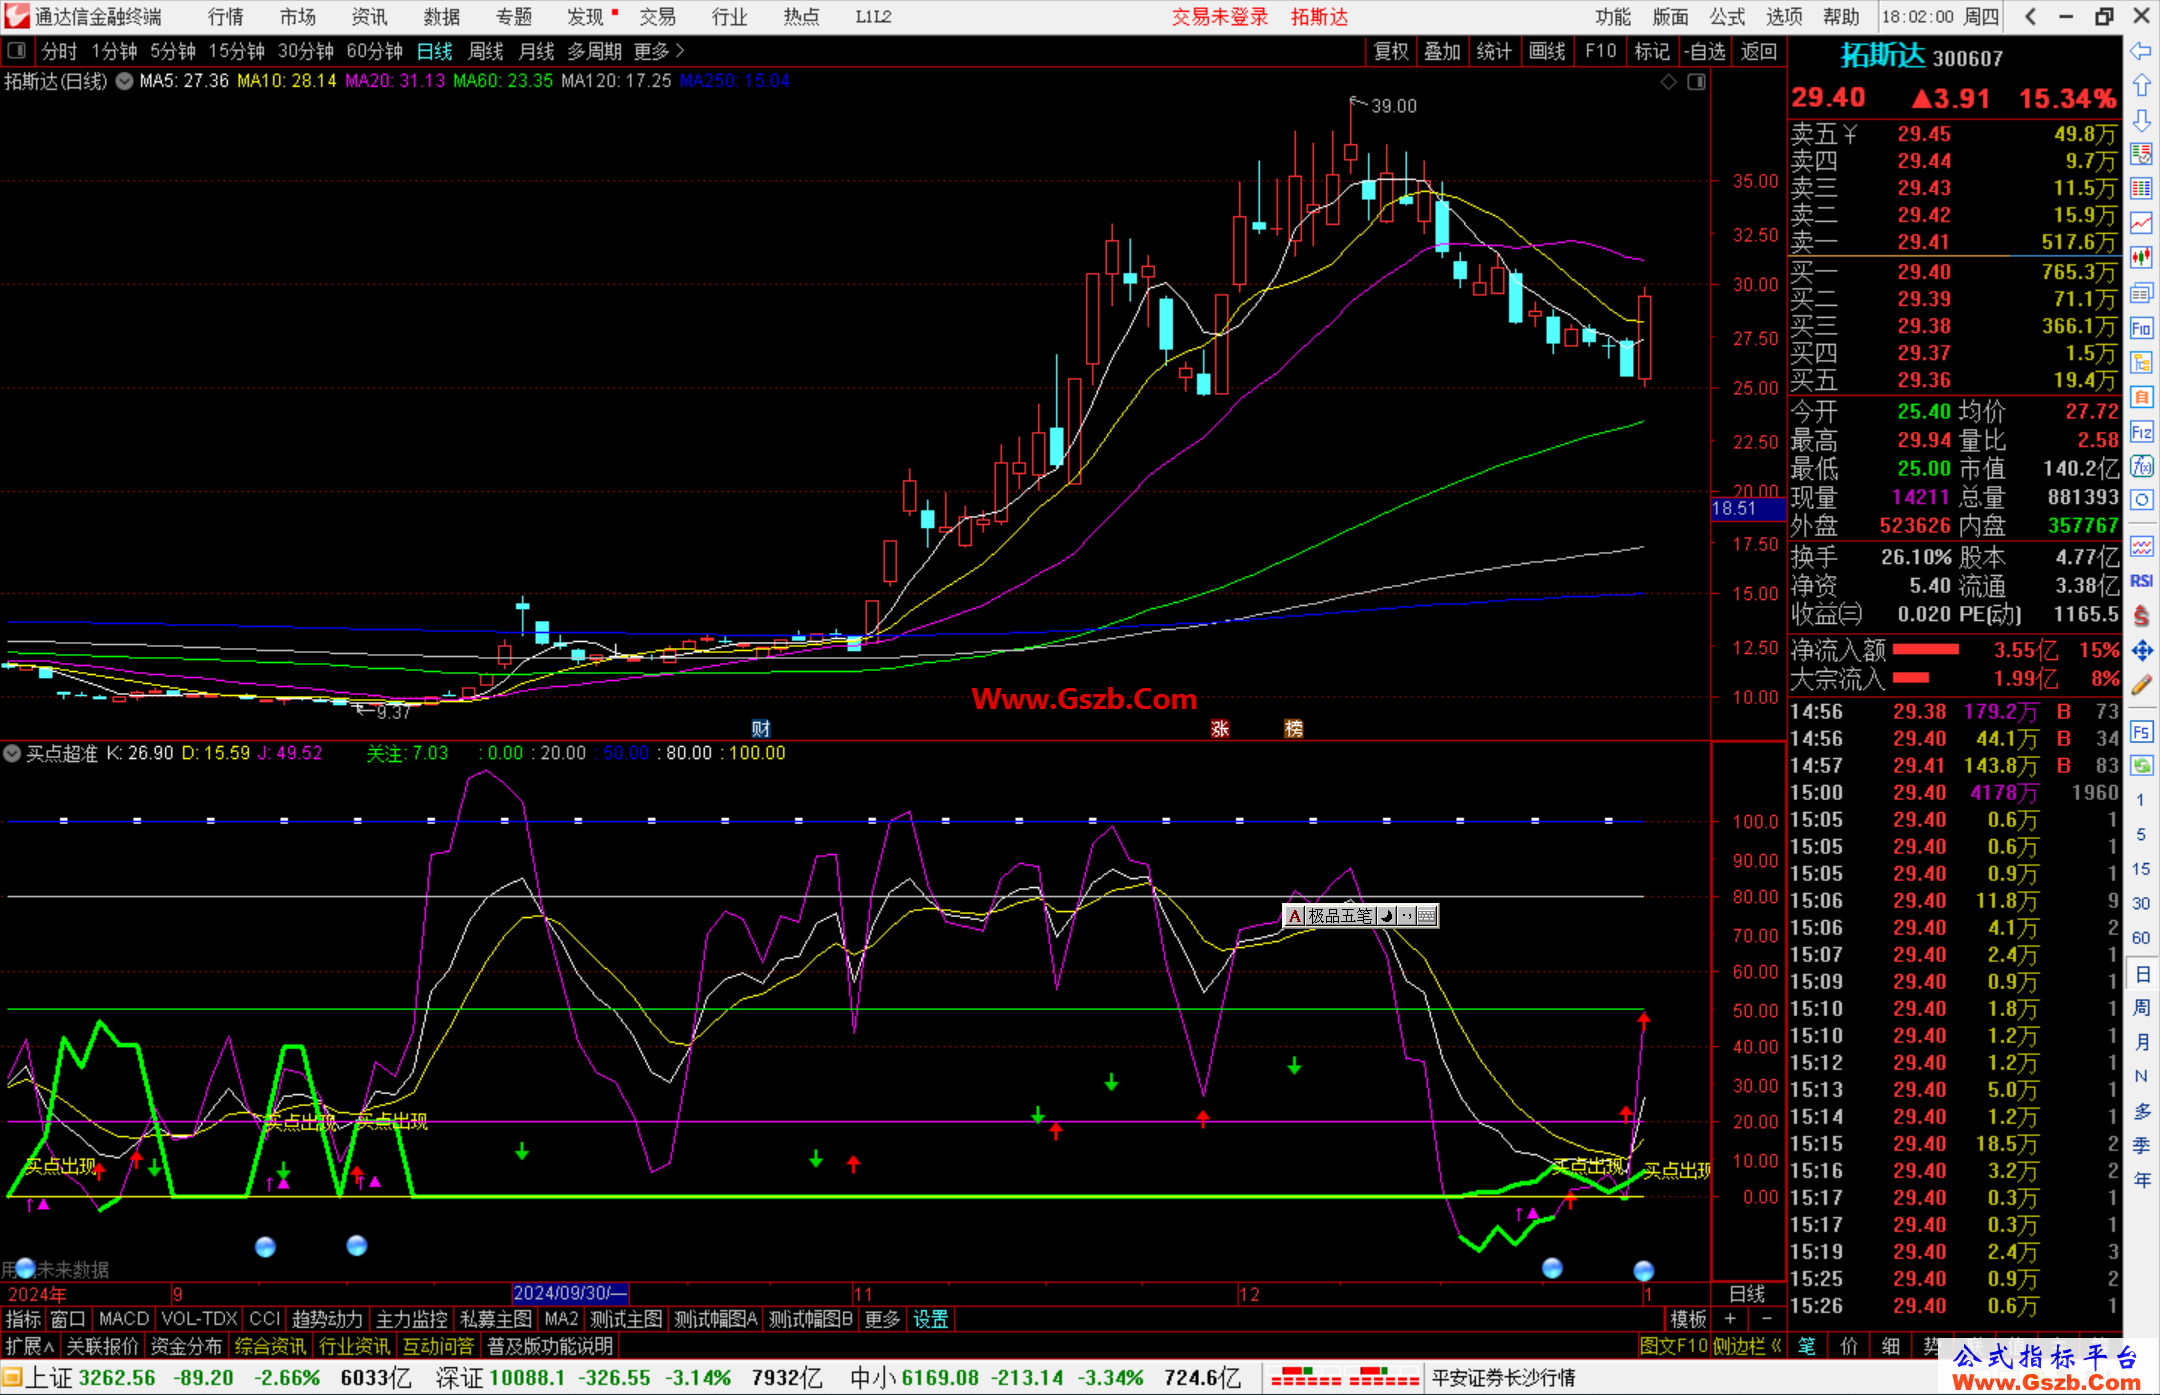Click the orange document sidebar icon
This screenshot has height=1395, width=2160.
pos(2141,397)
